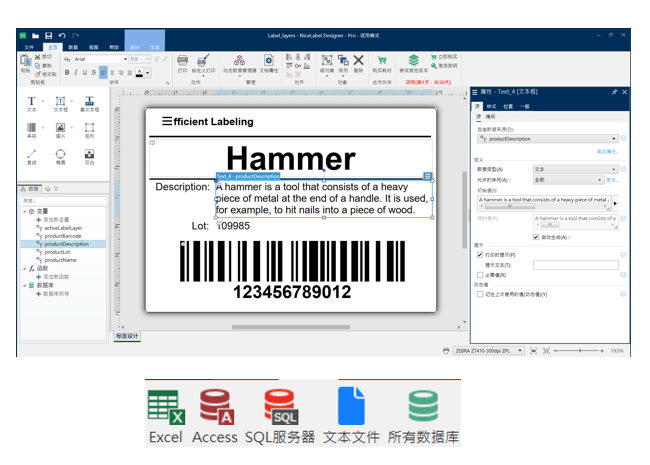Toggle the 自动生成 checkbox
This screenshot has height=465, width=650.
(536, 237)
